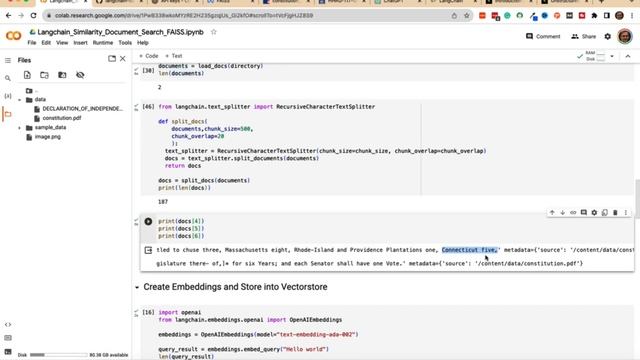Toggle hidden files visibility icon

[x=80, y=75]
